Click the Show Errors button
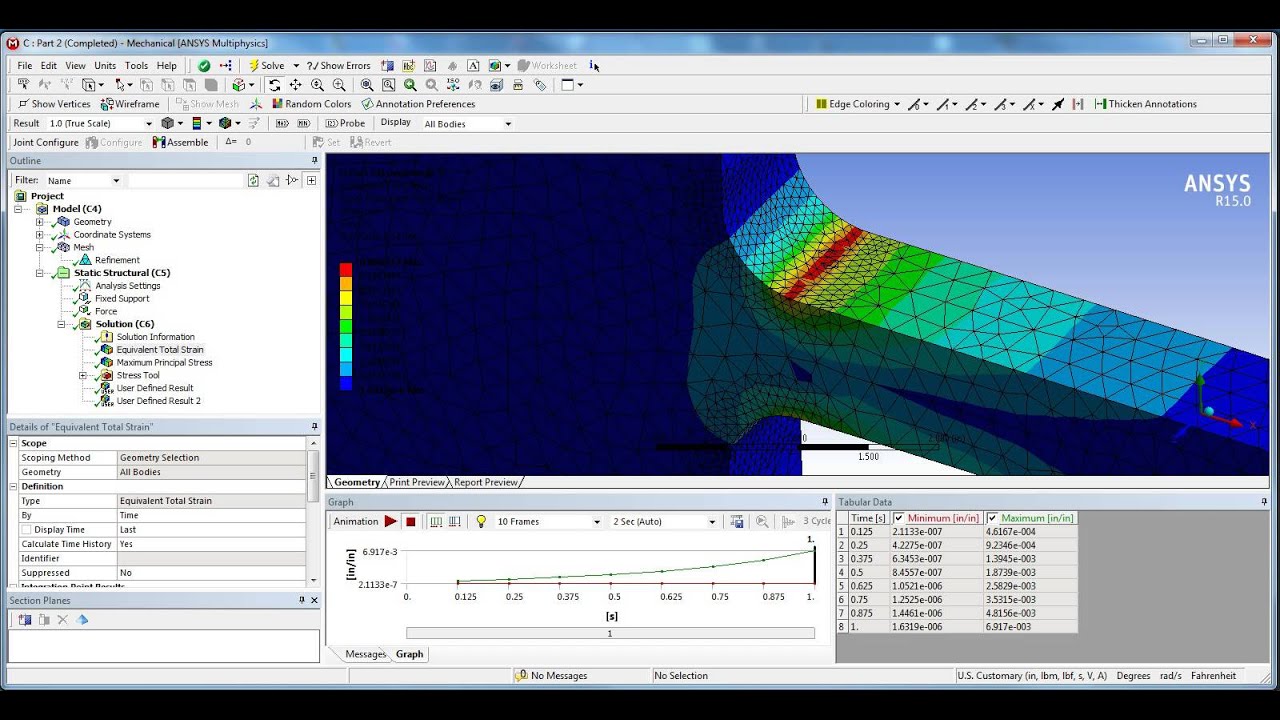Screen dimensions: 1280x720 point(339,66)
